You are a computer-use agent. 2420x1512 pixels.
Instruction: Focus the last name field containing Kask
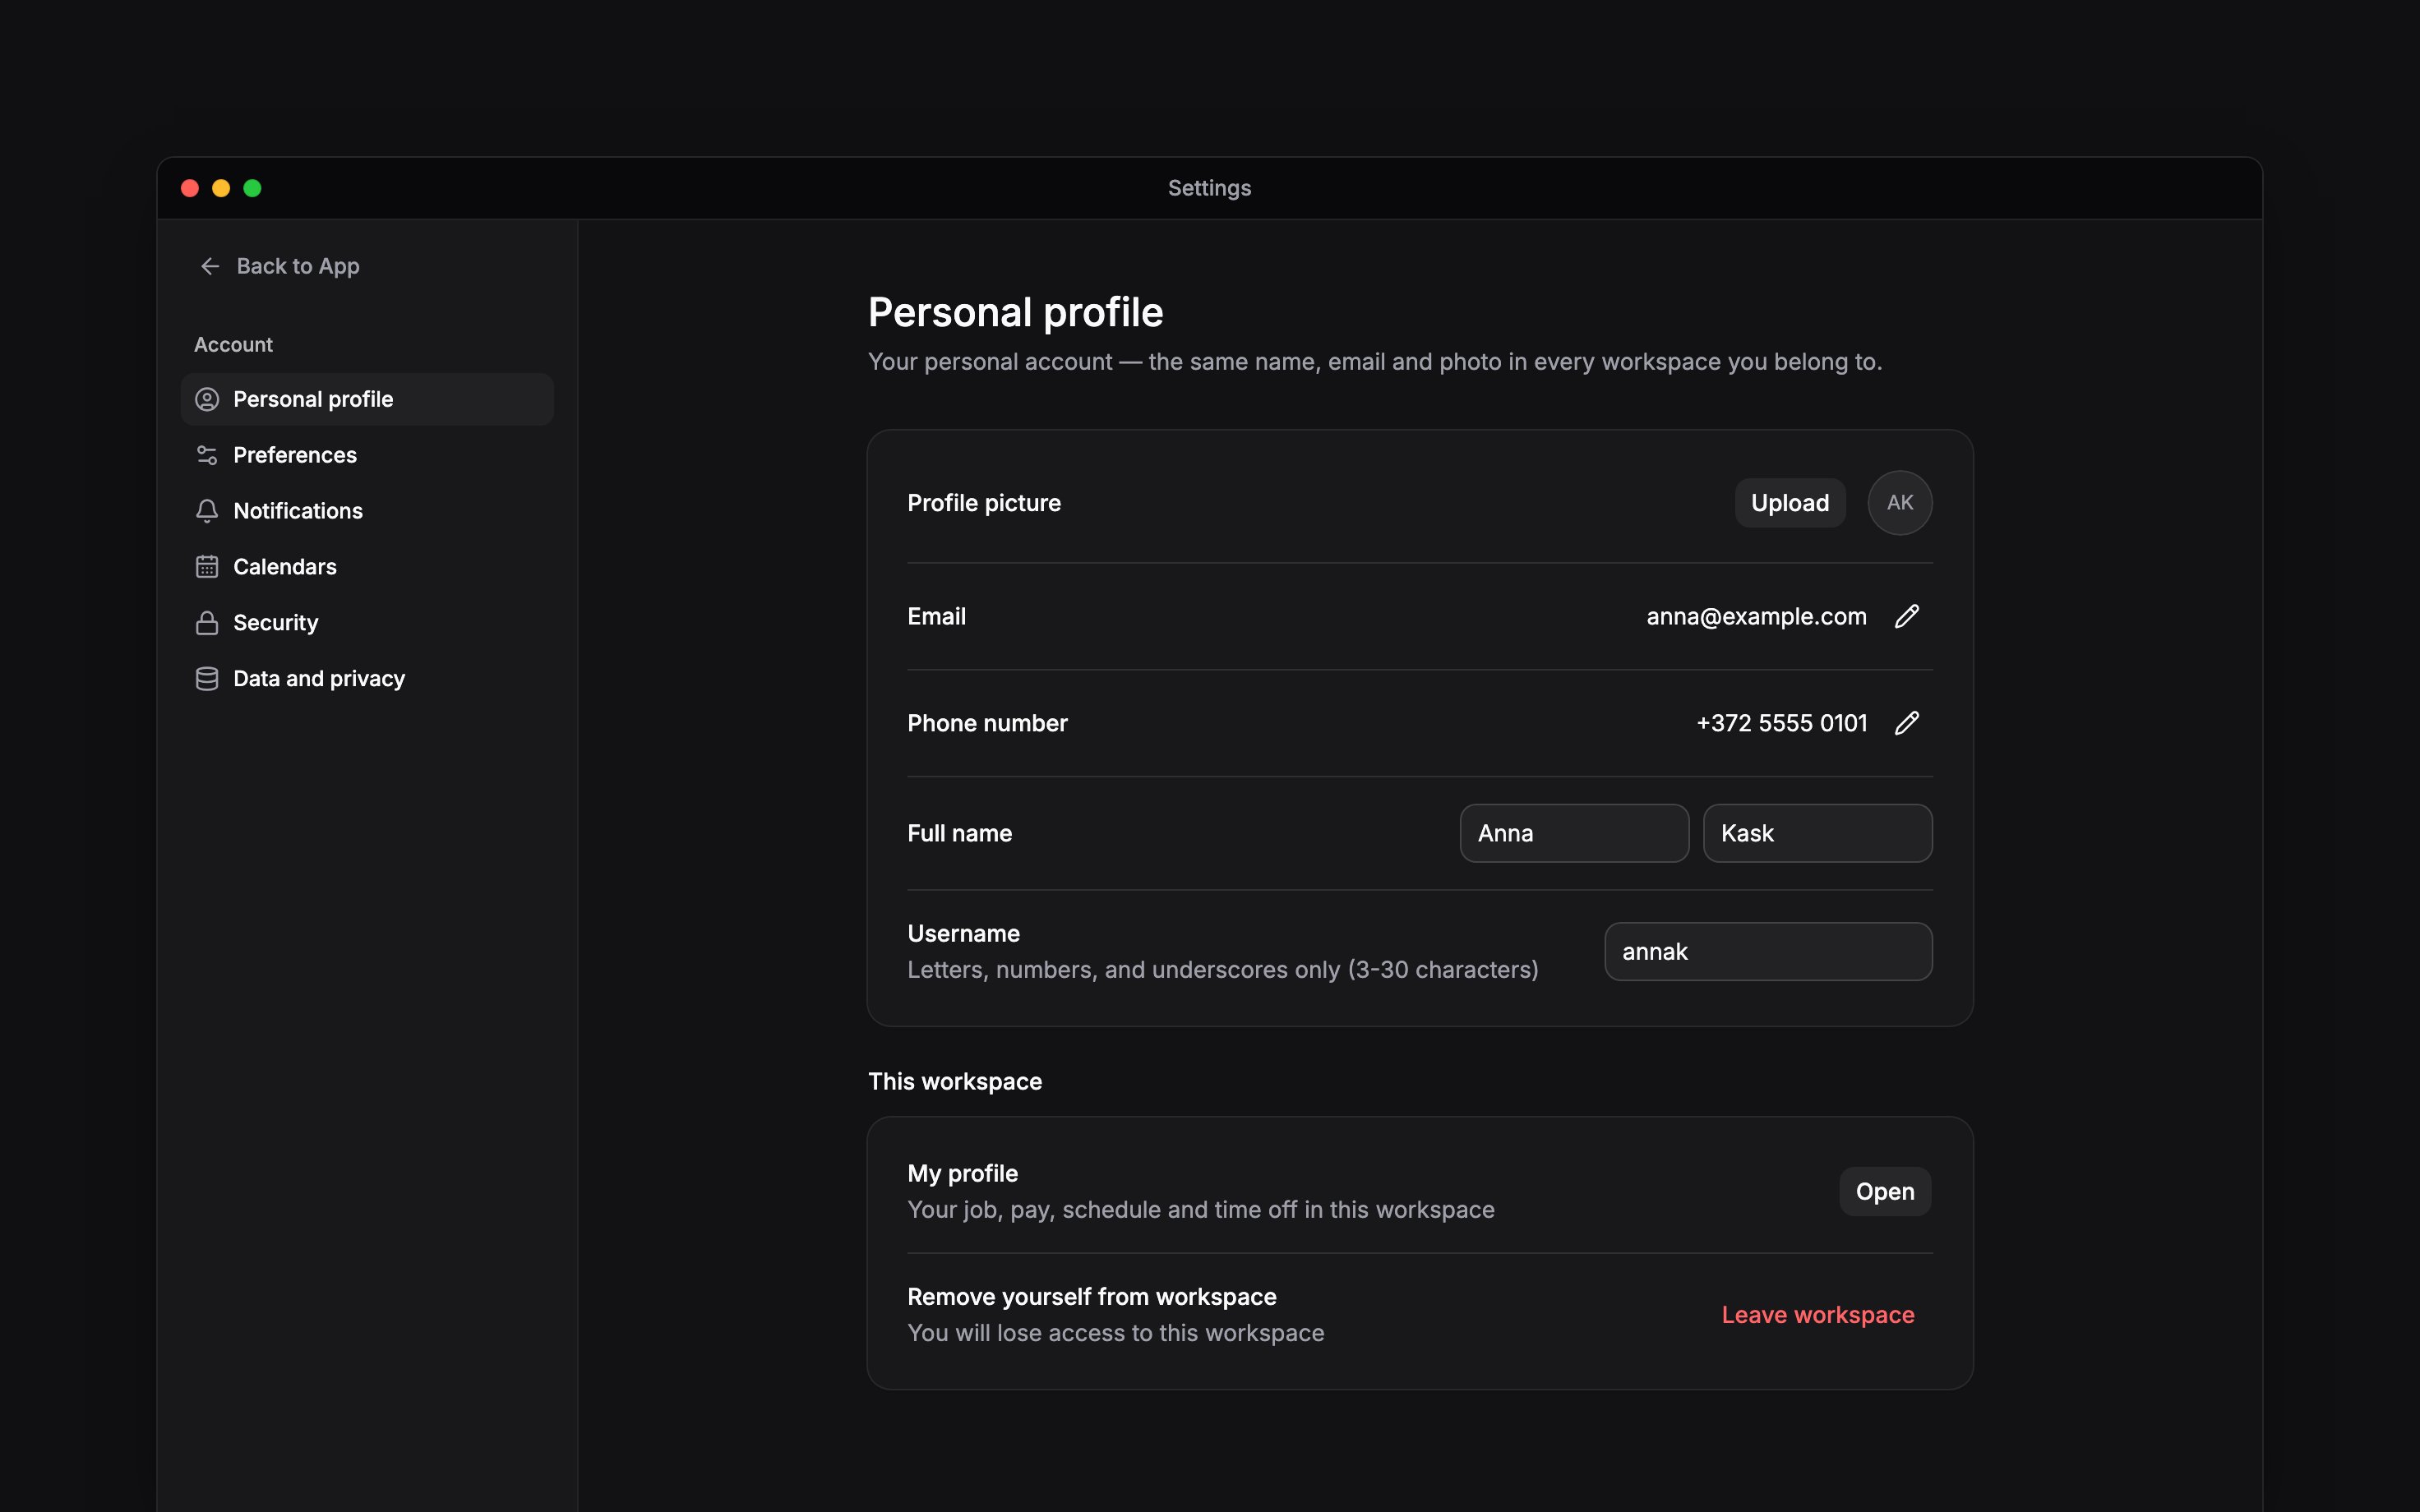1817,833
